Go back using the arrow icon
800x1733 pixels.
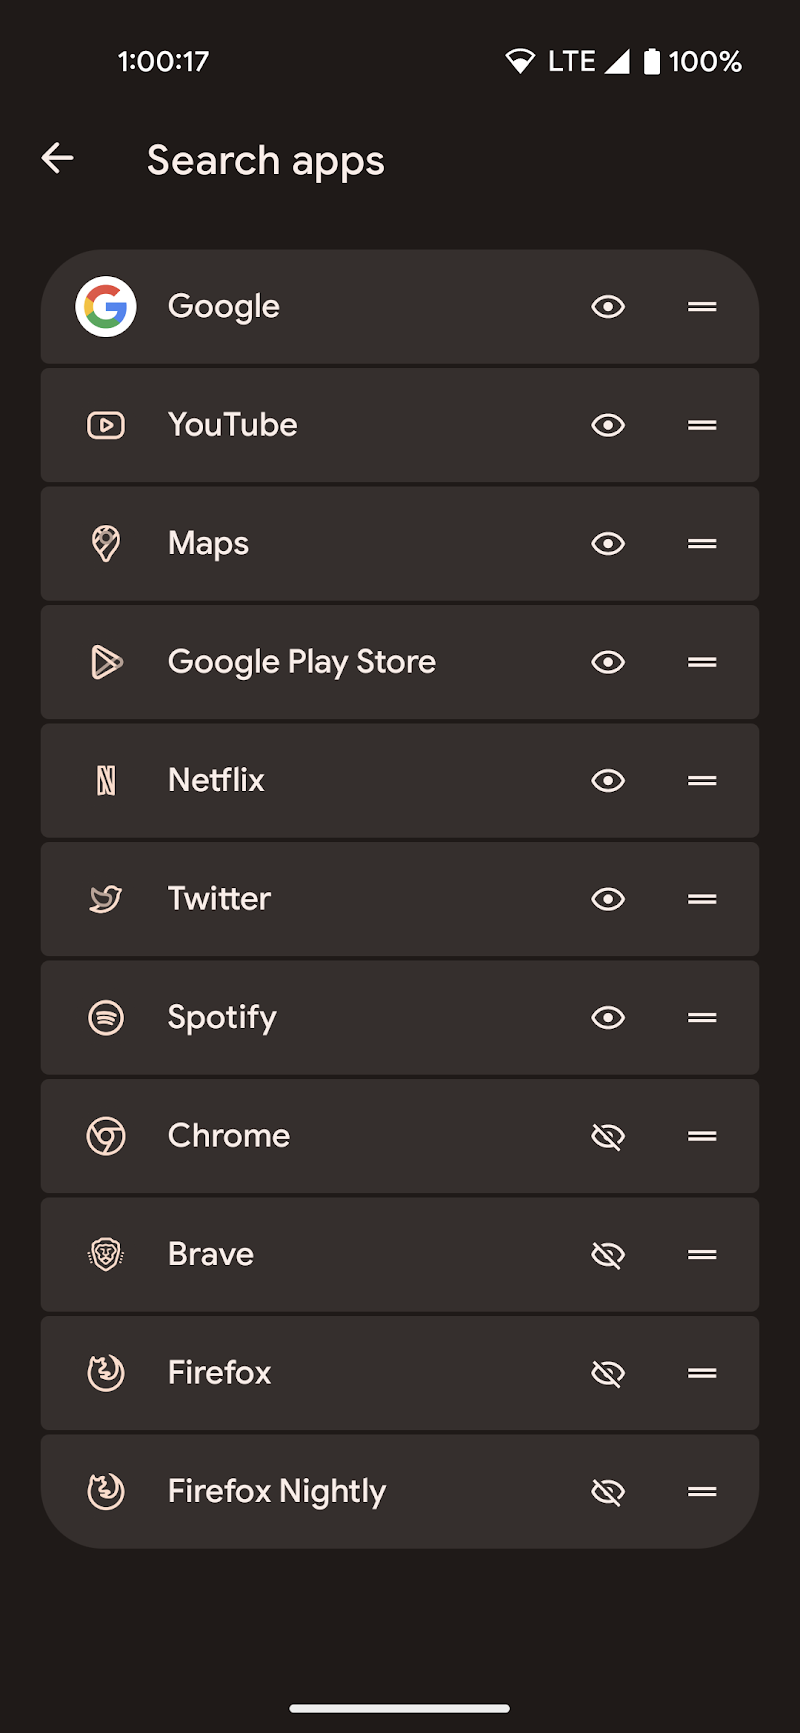pos(58,158)
